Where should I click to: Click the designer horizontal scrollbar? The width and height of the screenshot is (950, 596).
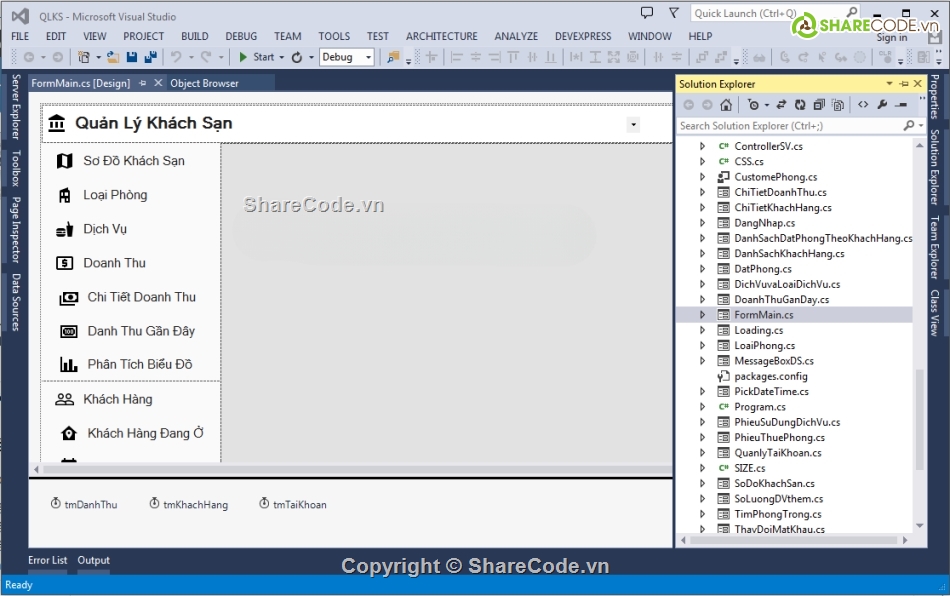[x=357, y=469]
